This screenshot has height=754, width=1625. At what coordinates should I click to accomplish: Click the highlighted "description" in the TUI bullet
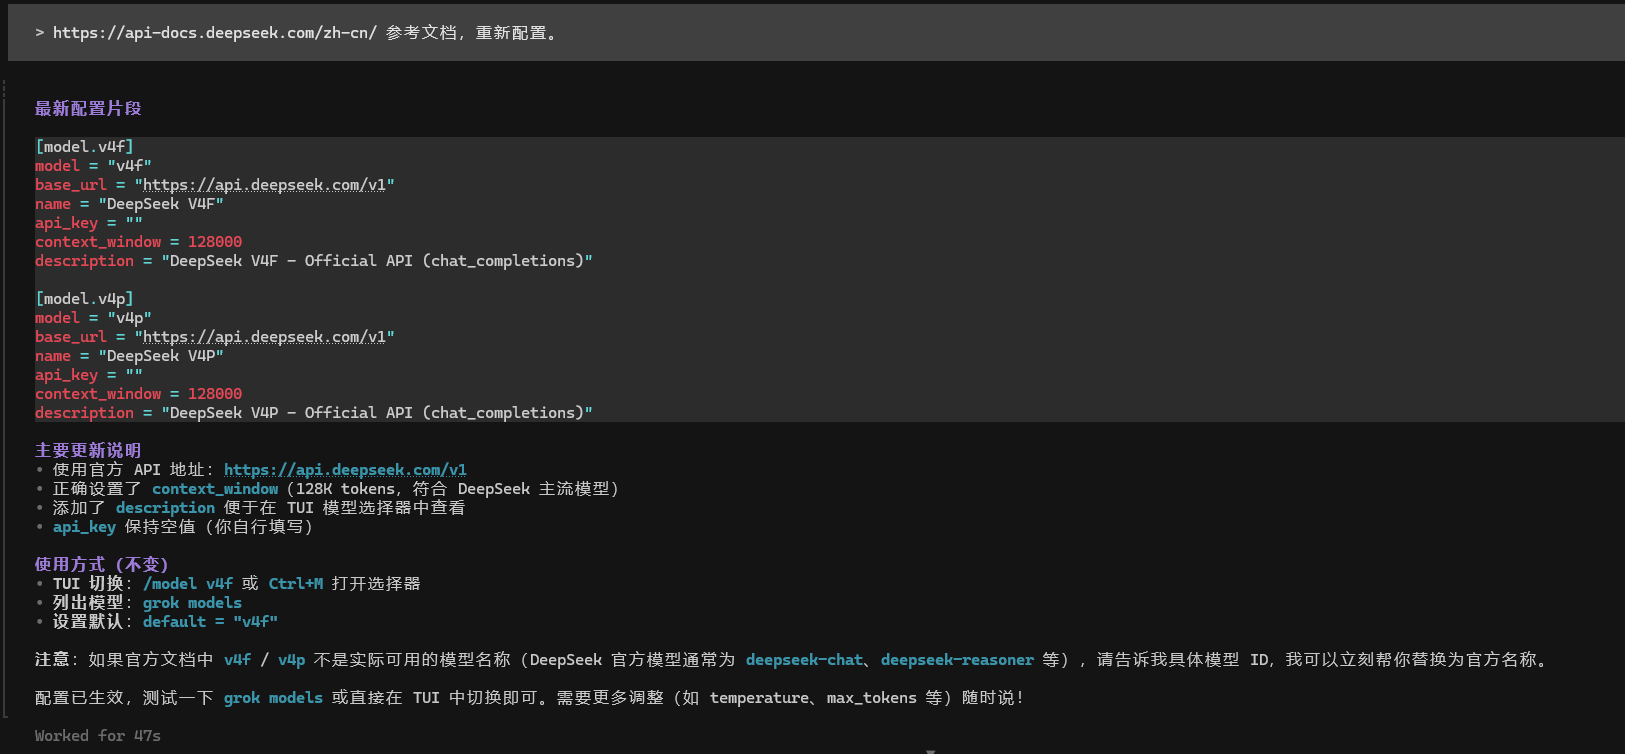click(x=165, y=508)
